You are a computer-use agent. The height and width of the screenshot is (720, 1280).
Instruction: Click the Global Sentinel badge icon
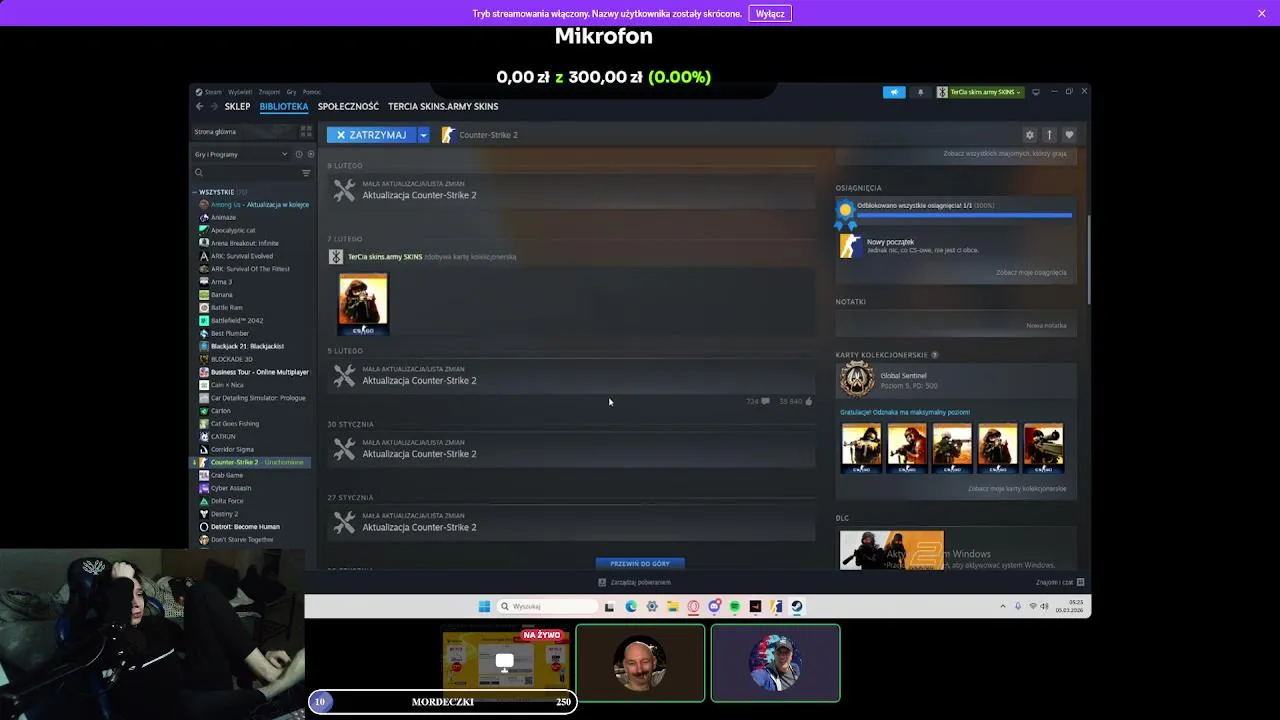click(857, 380)
